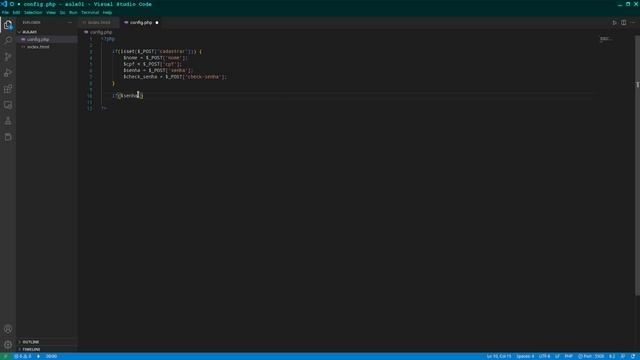Click the Port 5500 Live Server status

point(591,356)
